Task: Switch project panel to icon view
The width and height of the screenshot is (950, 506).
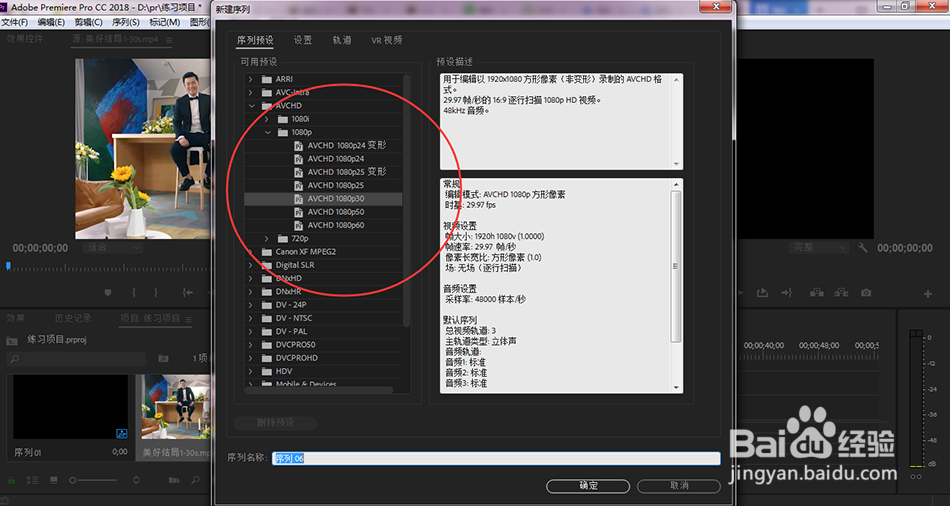Action: [x=54, y=480]
